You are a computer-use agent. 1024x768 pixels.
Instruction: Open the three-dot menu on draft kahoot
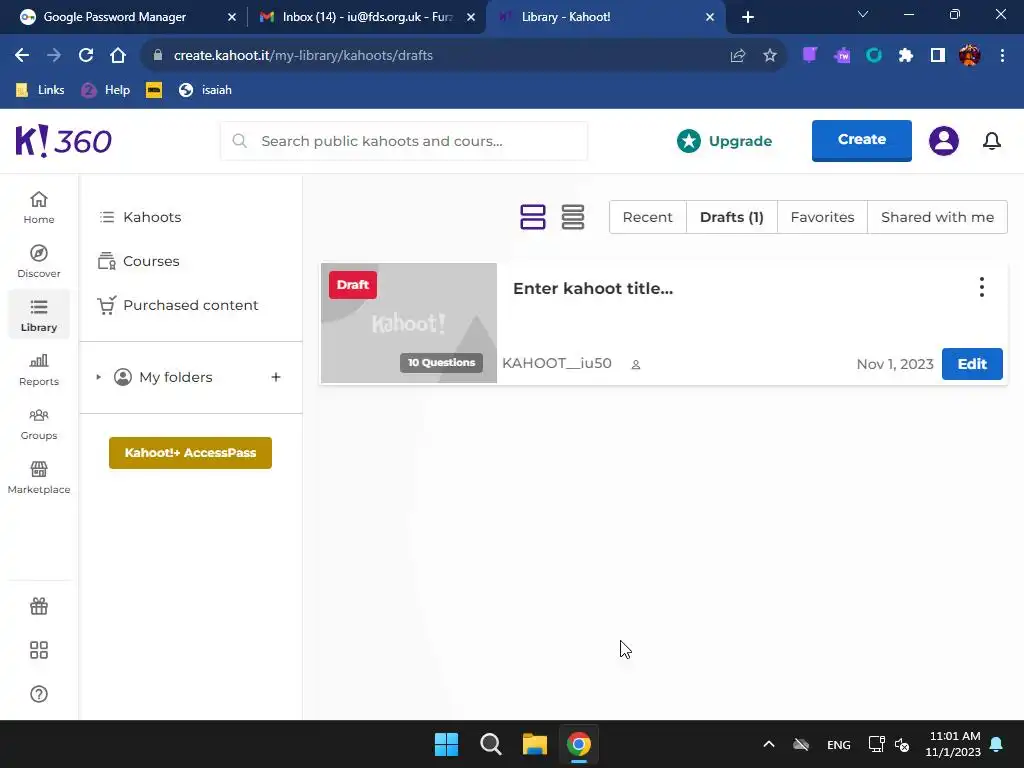point(982,287)
